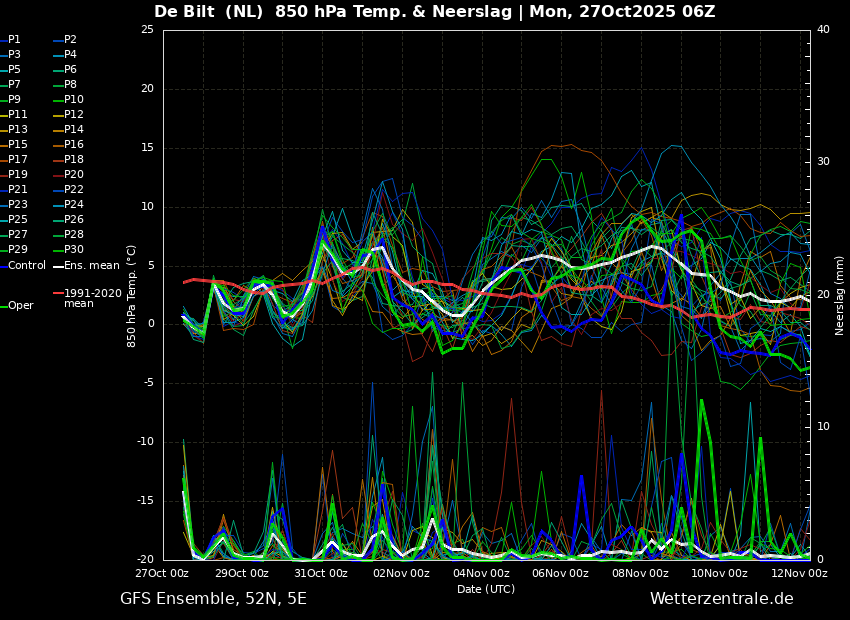
Task: Select the P30 legend label
Action: point(68,249)
